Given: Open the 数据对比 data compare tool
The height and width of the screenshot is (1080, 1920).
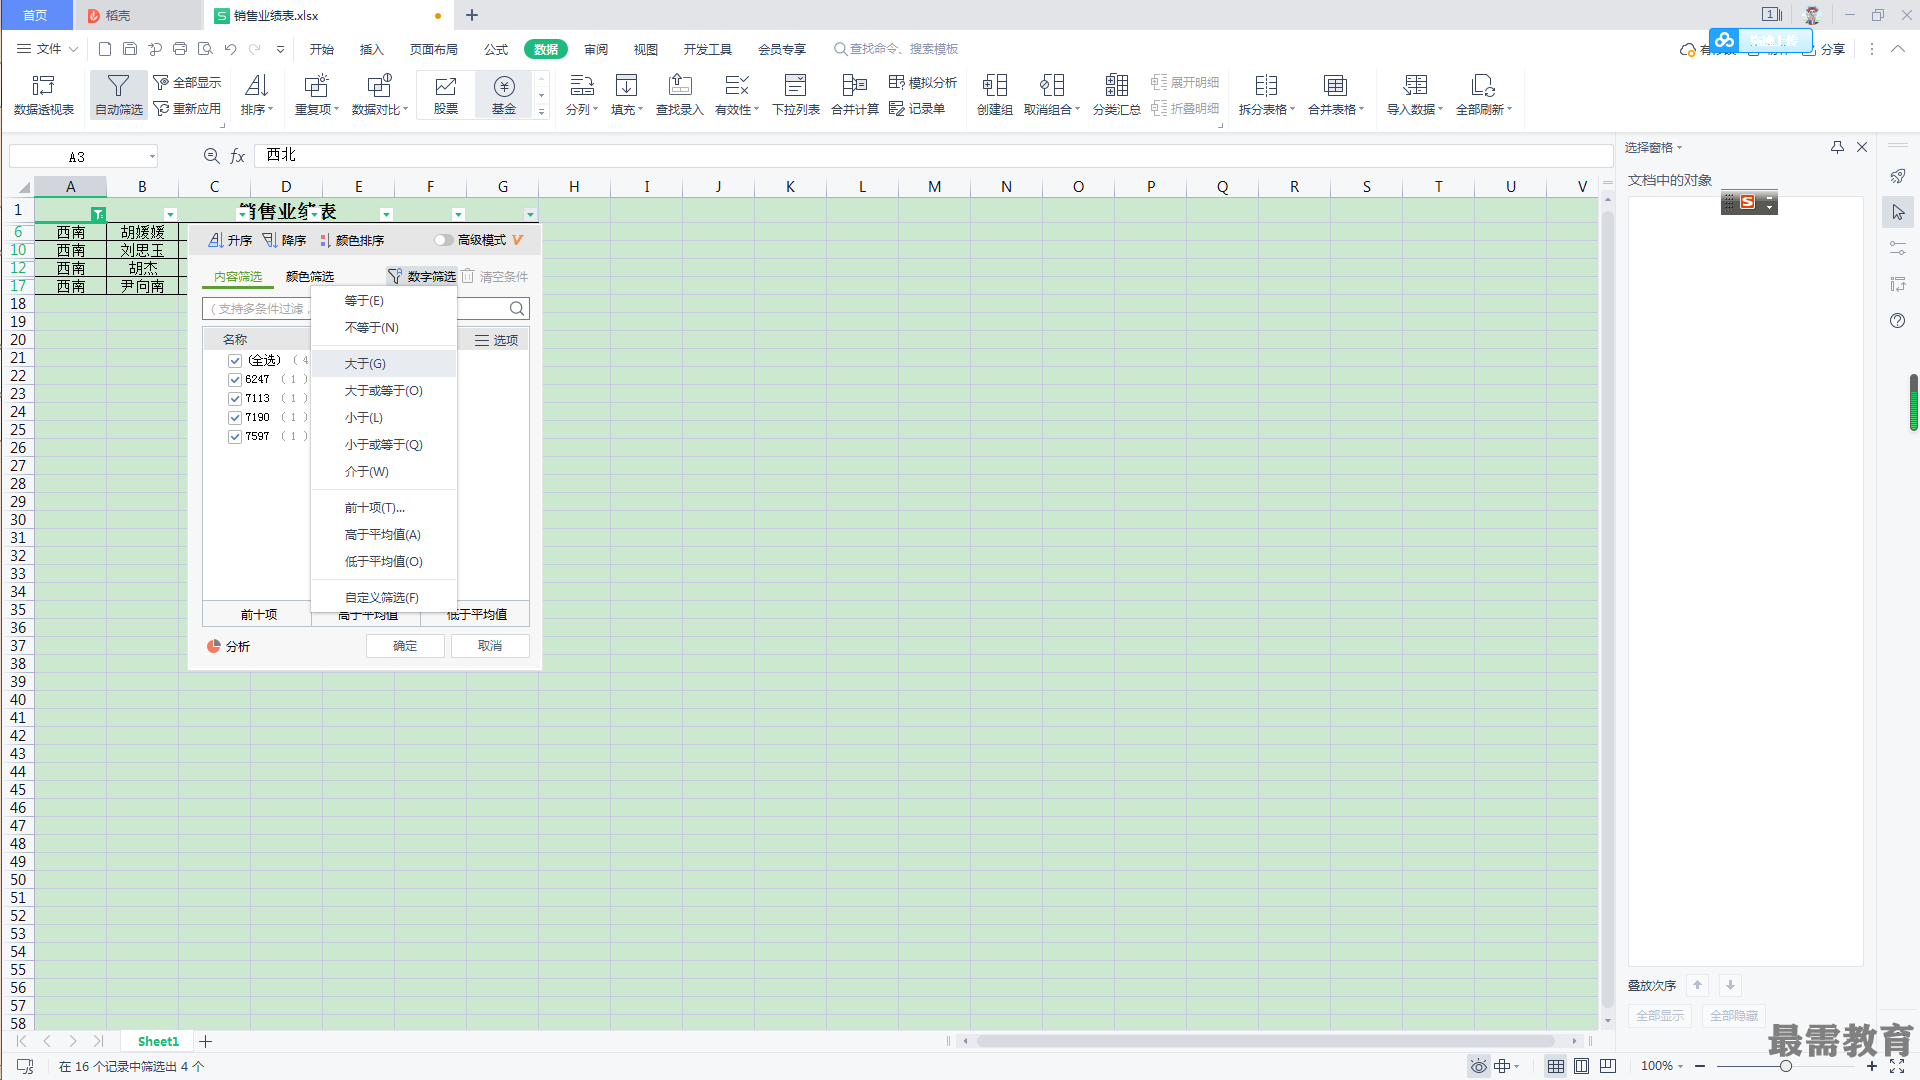Looking at the screenshot, I should pos(380,95).
